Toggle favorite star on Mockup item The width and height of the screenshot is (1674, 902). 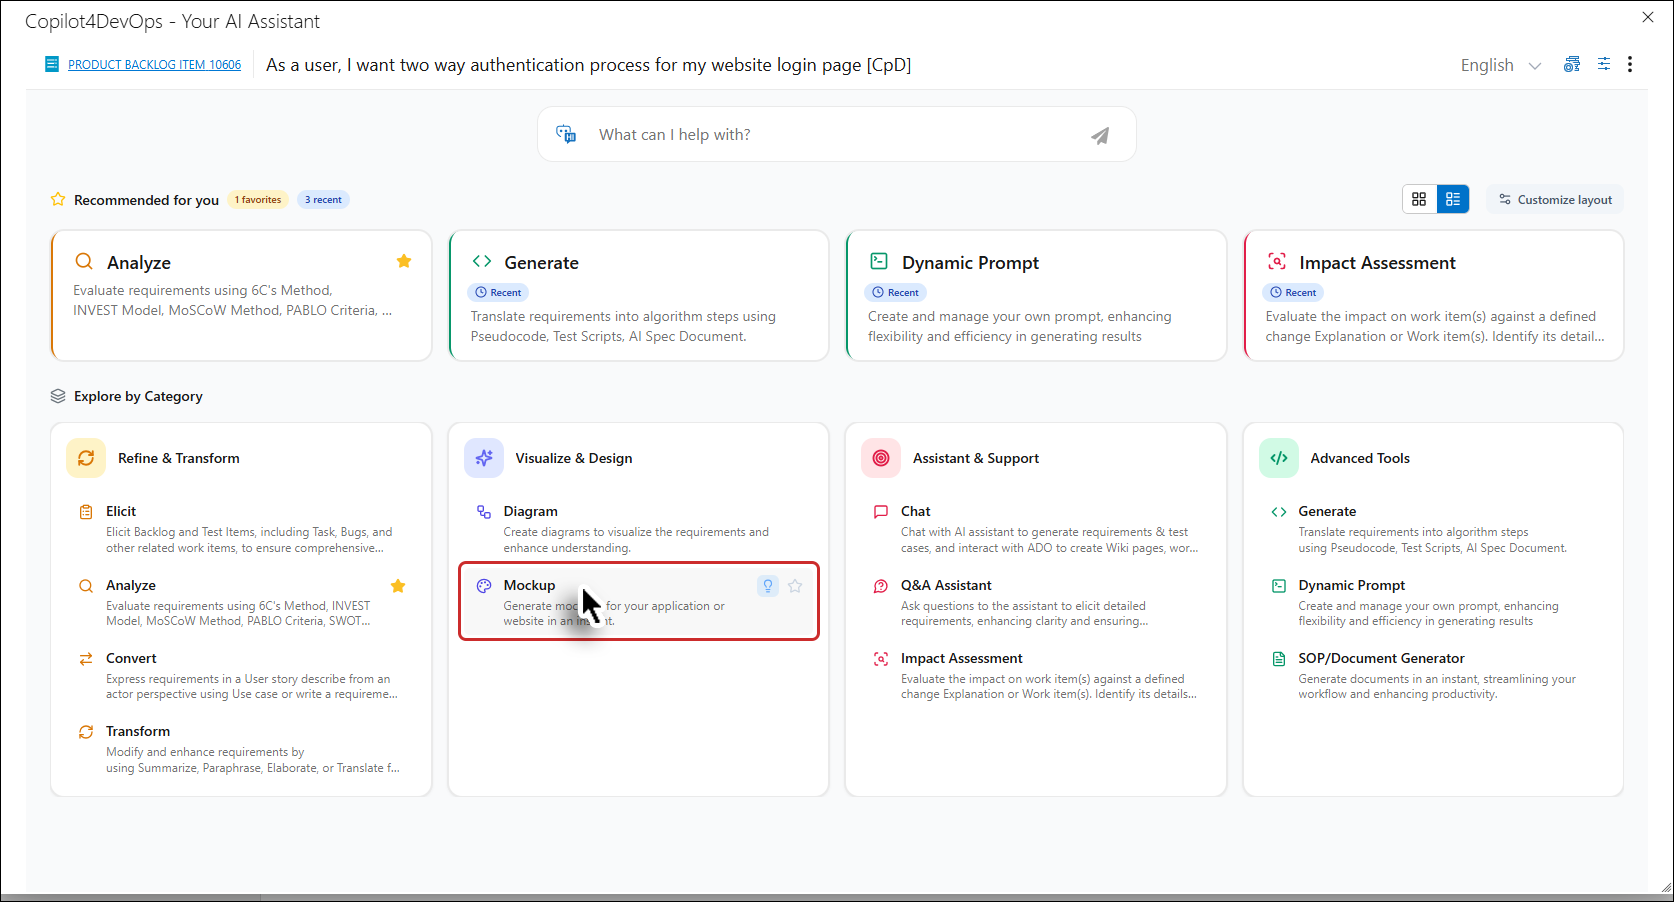click(x=795, y=586)
